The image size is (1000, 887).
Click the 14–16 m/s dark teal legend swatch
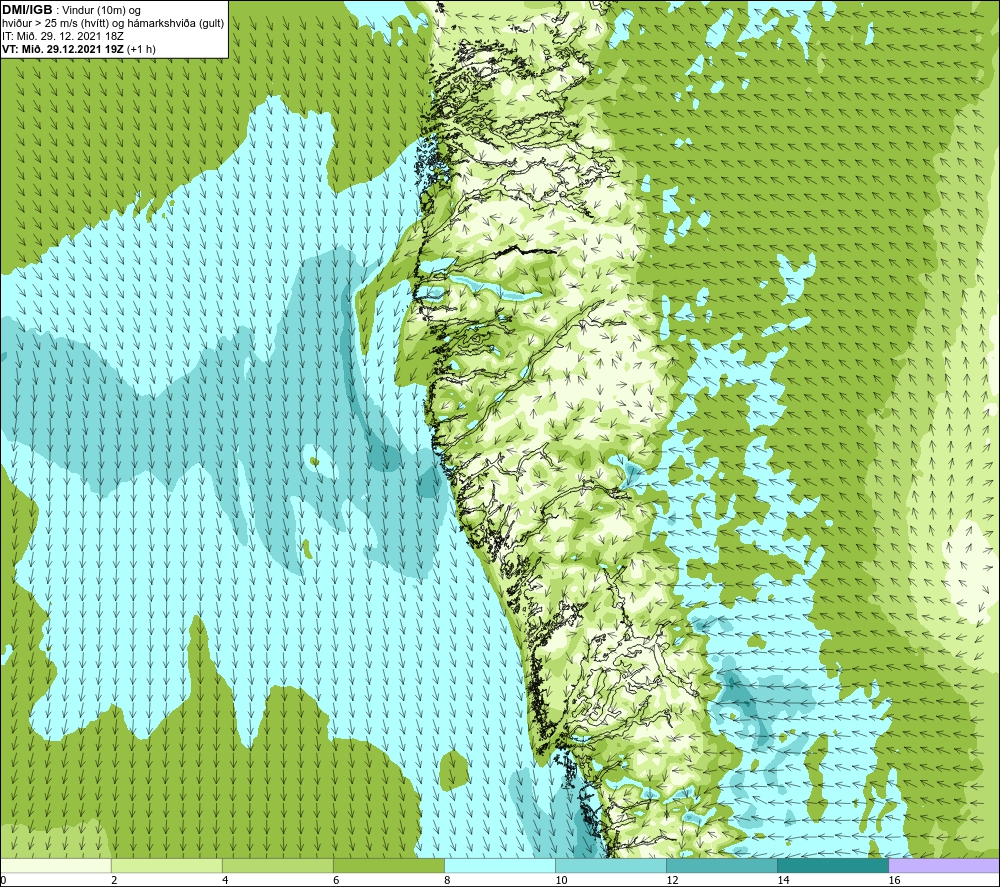click(833, 865)
